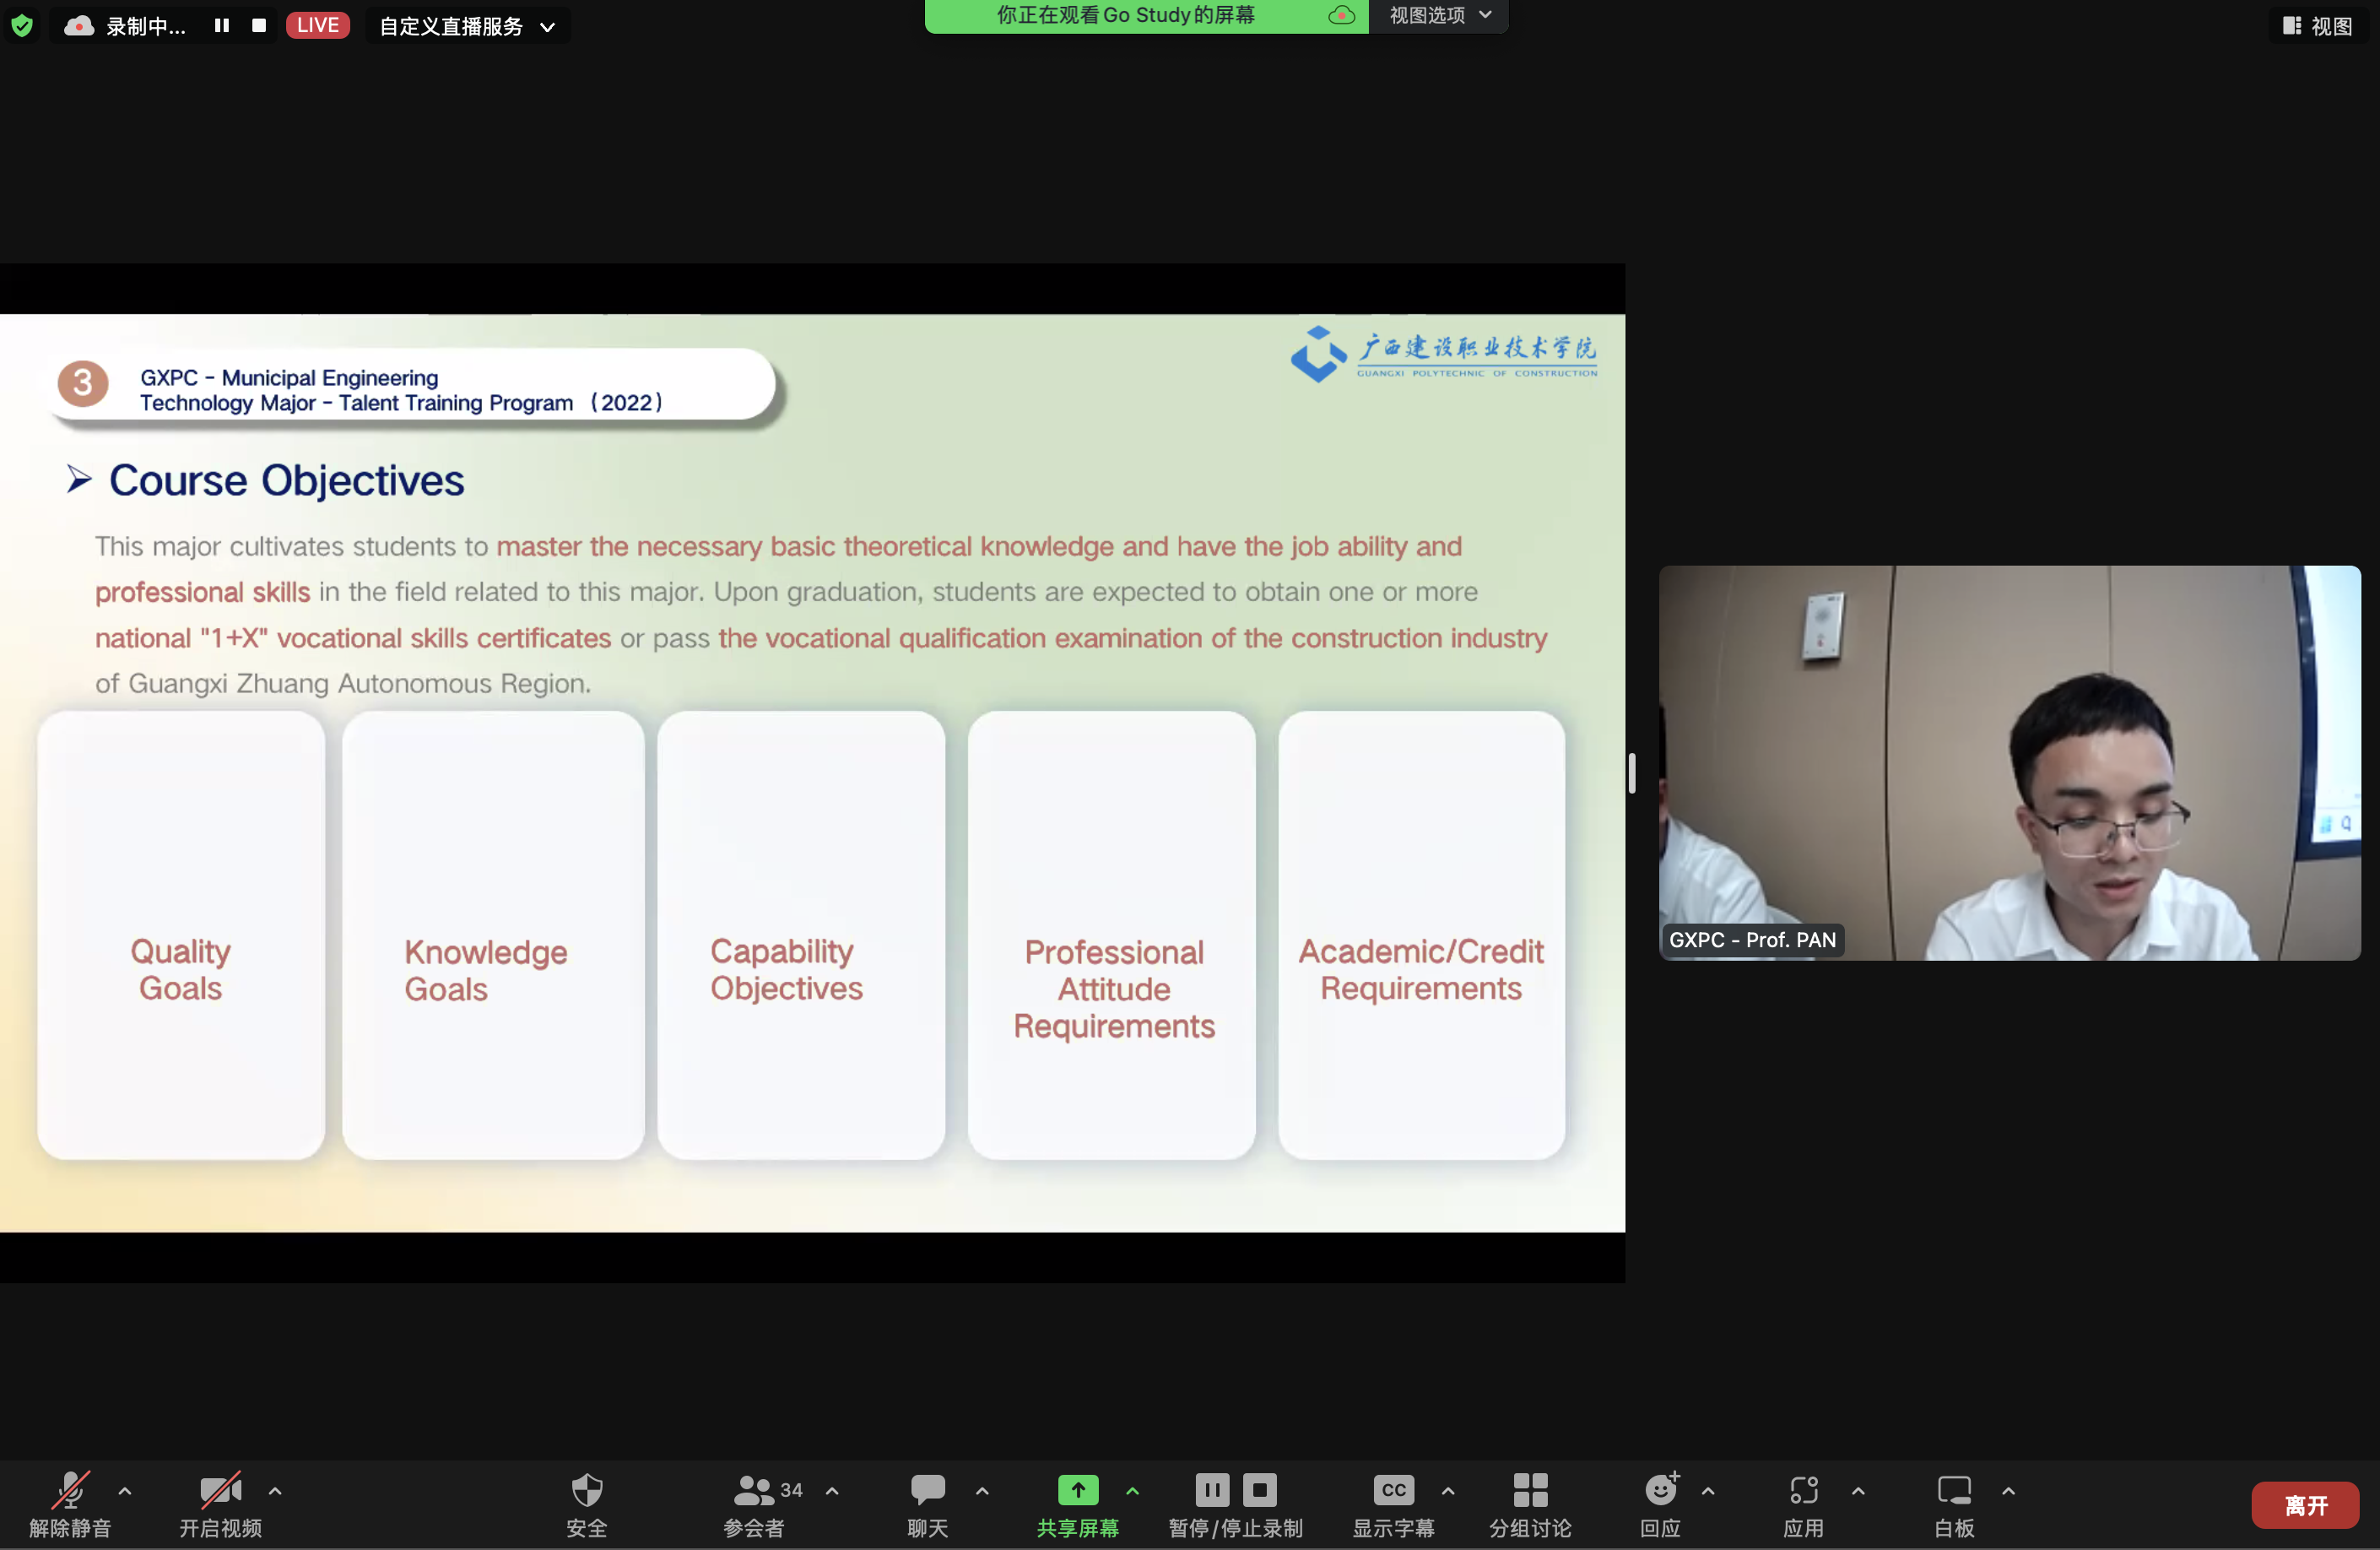Screen dimensions: 2380x1550
Task: Click the red Leave (离开) button
Action: 2305,1504
